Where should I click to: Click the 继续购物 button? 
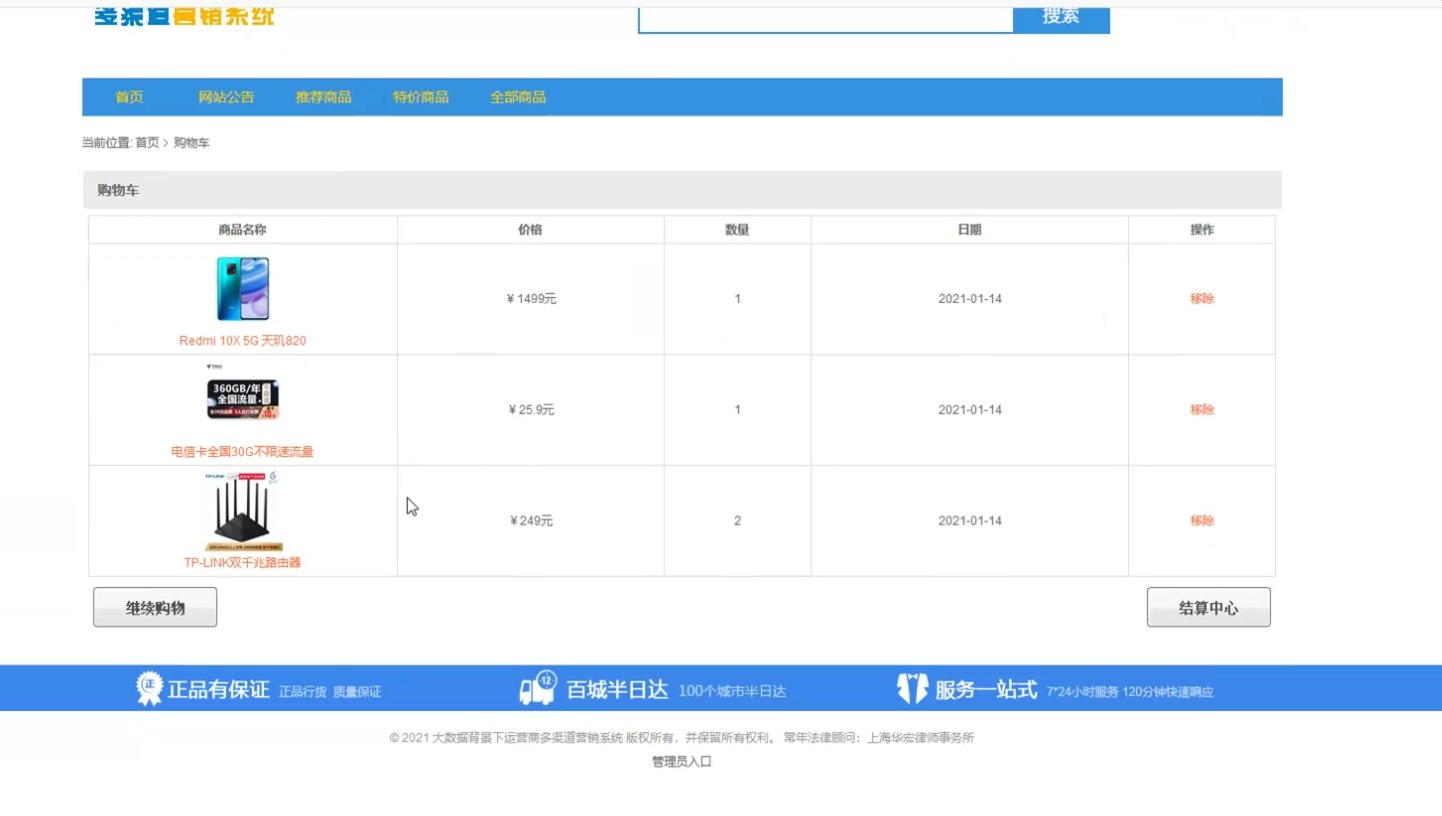(155, 608)
